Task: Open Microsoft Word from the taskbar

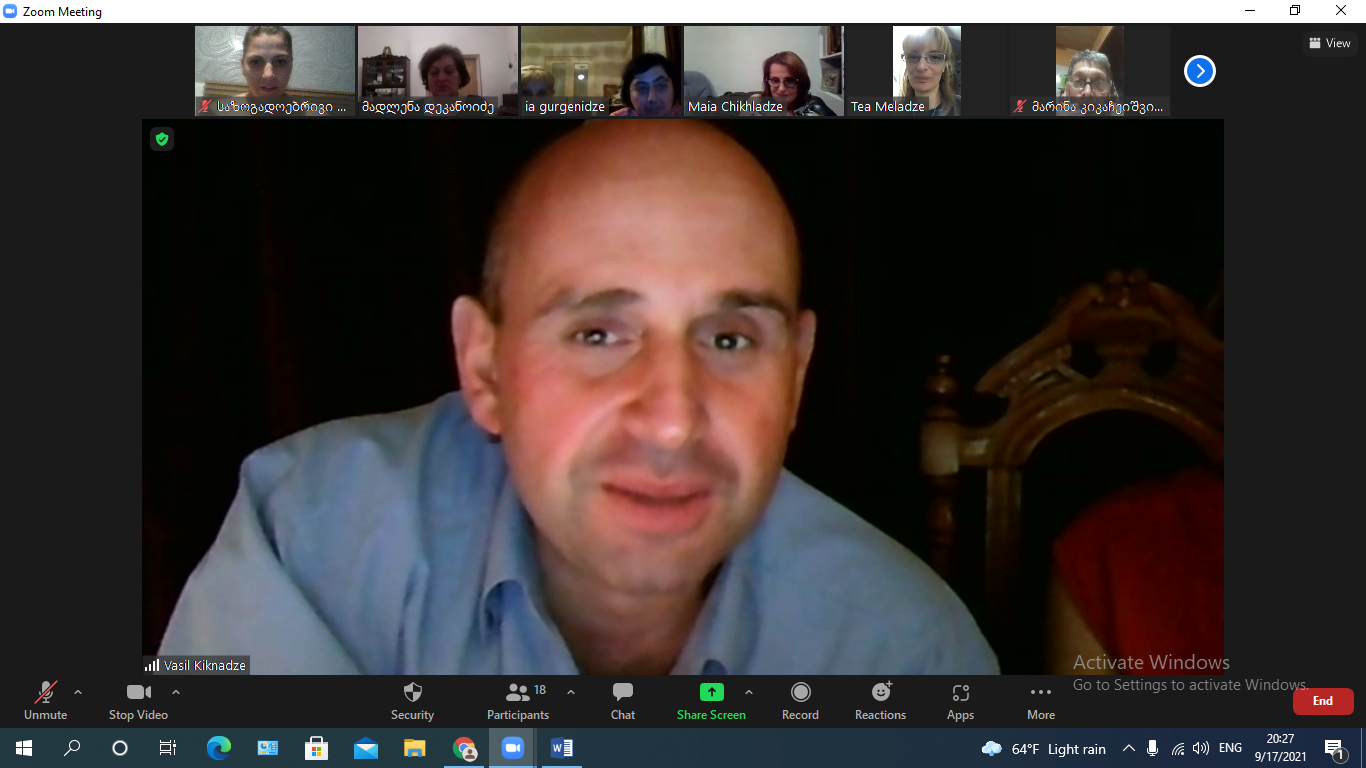Action: click(x=562, y=748)
